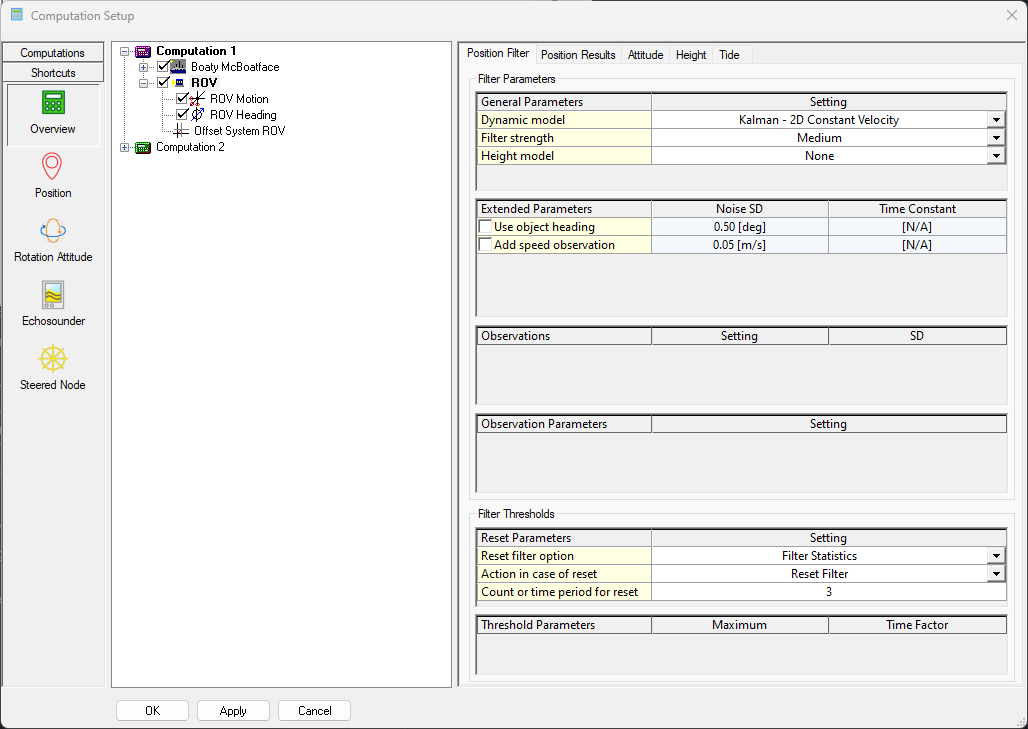Image resolution: width=1028 pixels, height=729 pixels.
Task: Click the Count or time period value field
Action: pyautogui.click(x=828, y=592)
